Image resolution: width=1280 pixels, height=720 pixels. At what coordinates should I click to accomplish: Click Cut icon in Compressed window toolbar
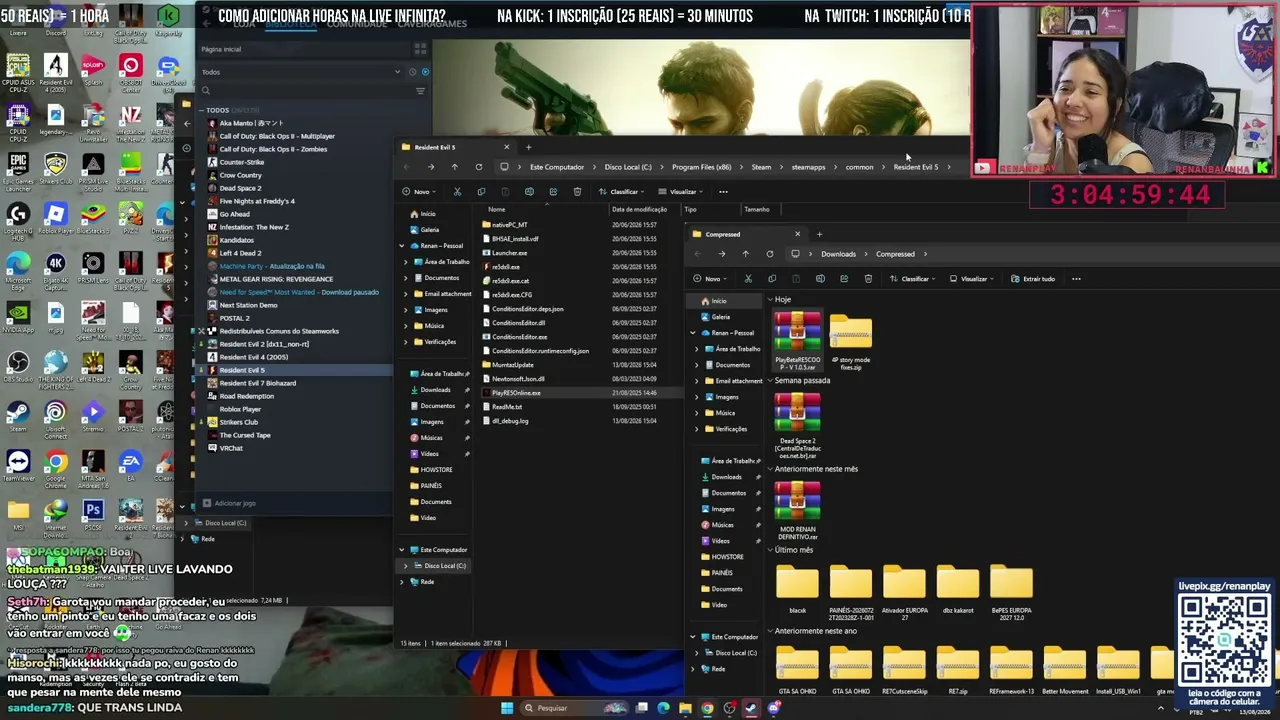click(x=748, y=279)
